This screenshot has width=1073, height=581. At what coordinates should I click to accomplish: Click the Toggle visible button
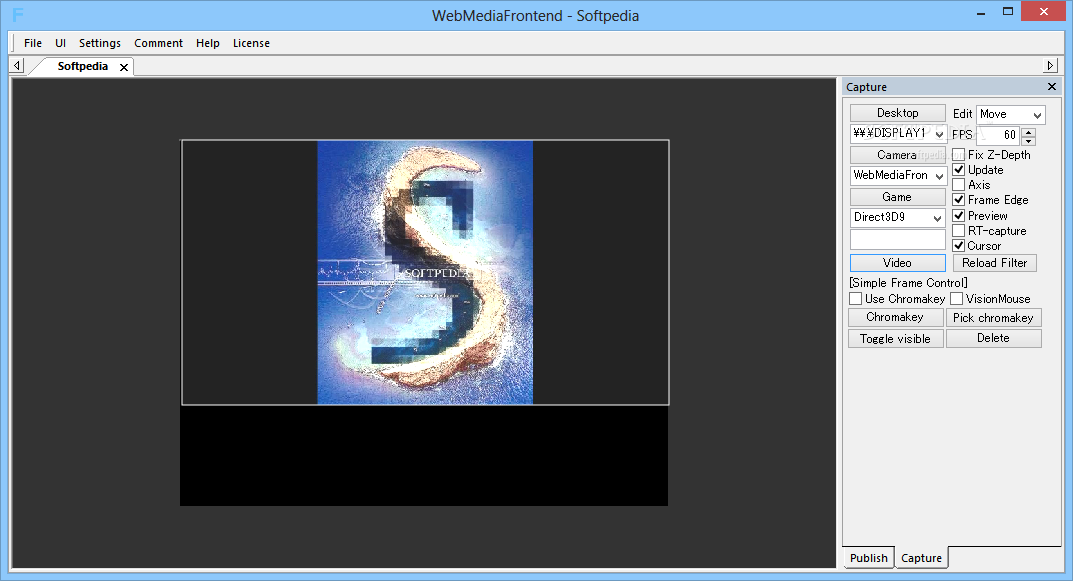[895, 339]
